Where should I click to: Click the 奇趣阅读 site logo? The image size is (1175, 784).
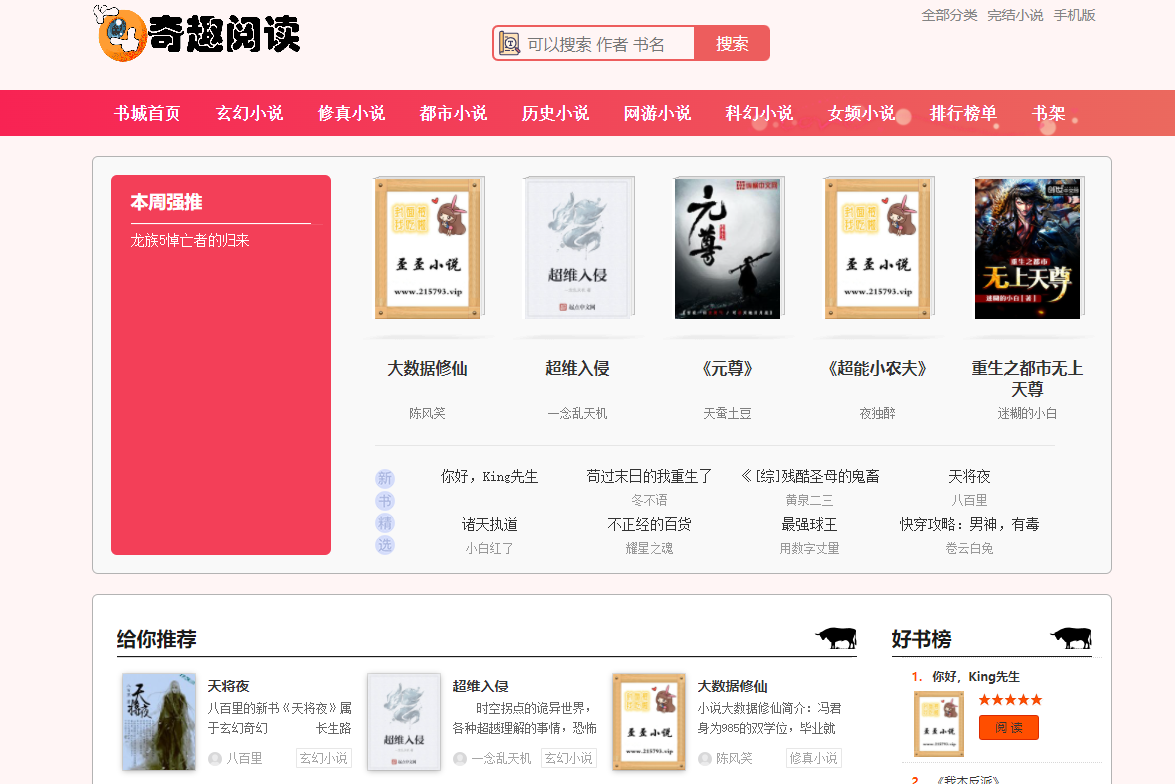pos(197,33)
